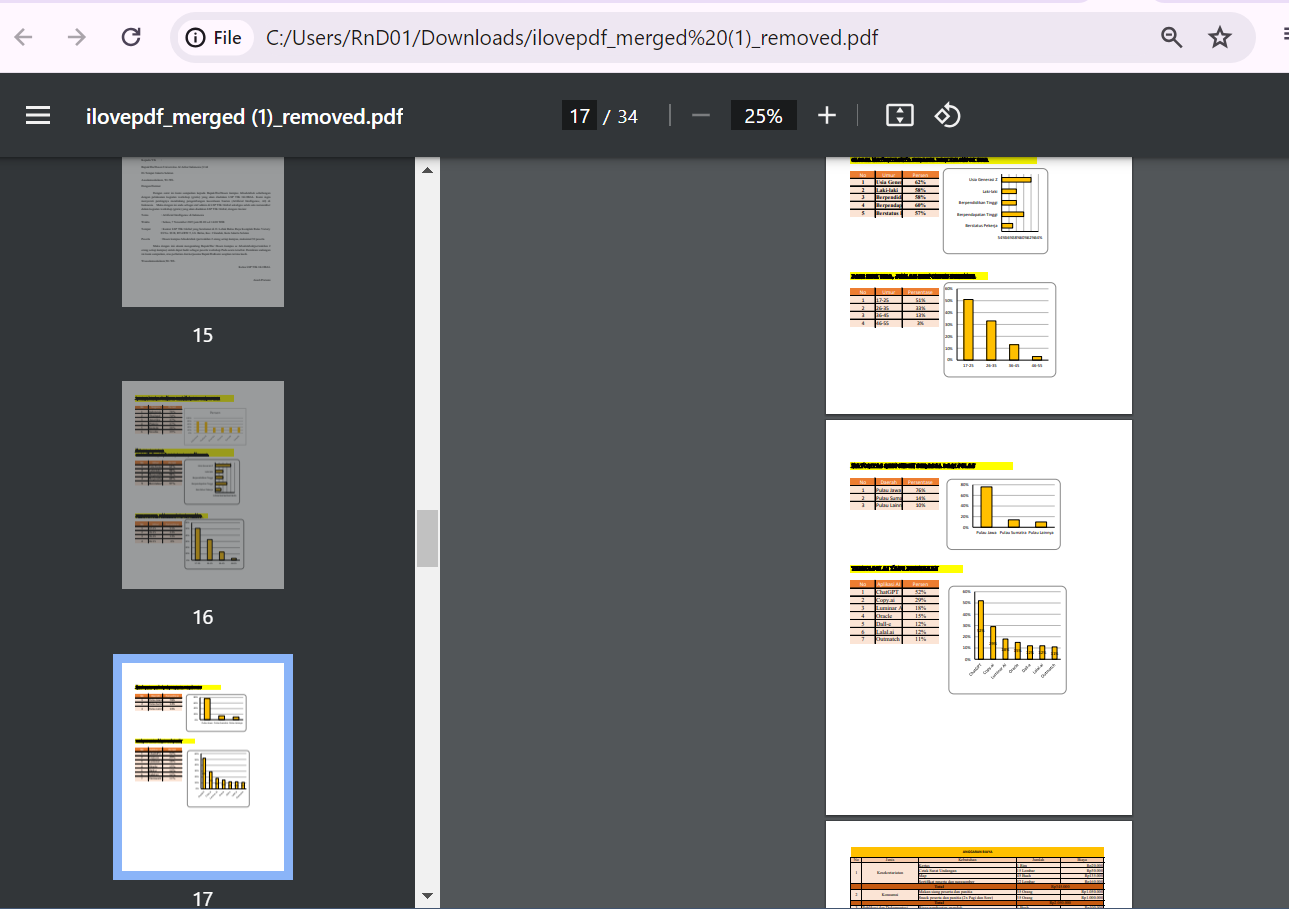Go forward with browser forward arrow

pyautogui.click(x=77, y=38)
